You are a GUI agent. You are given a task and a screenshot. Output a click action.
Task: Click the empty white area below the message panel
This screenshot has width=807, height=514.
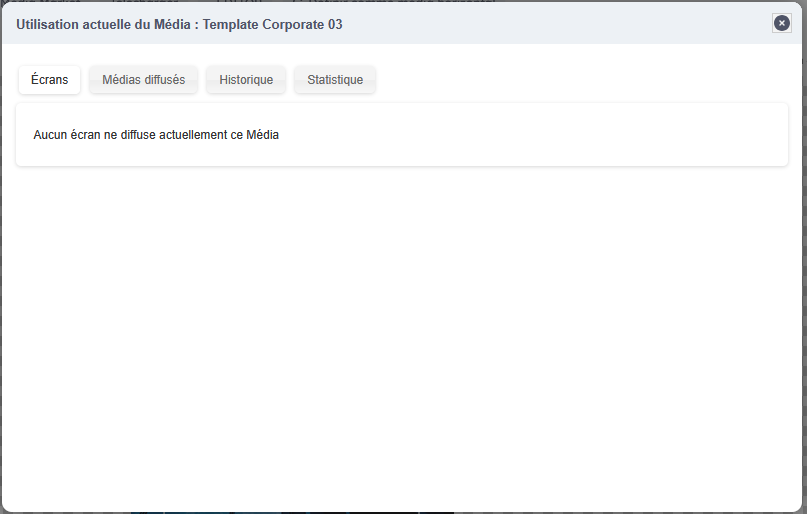400,330
